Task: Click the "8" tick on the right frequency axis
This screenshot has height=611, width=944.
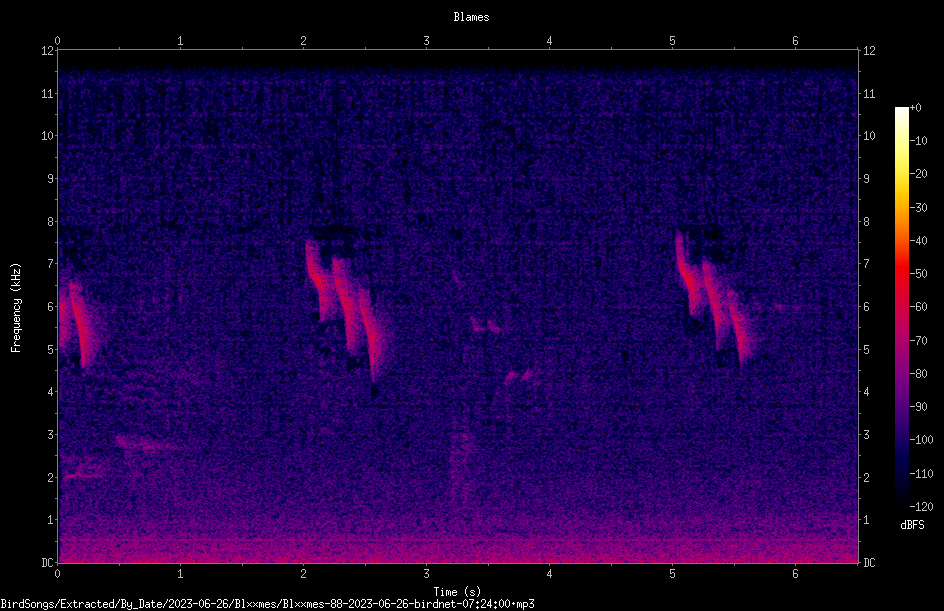Action: click(x=866, y=222)
